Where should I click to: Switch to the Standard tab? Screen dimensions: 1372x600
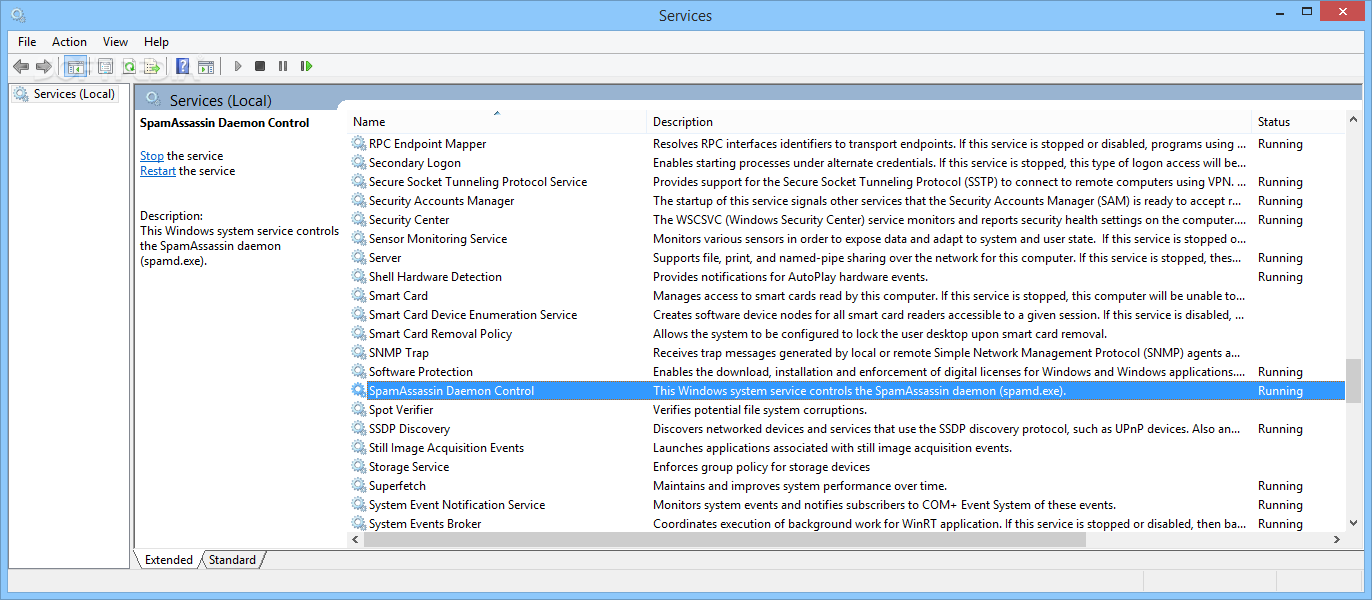click(232, 560)
